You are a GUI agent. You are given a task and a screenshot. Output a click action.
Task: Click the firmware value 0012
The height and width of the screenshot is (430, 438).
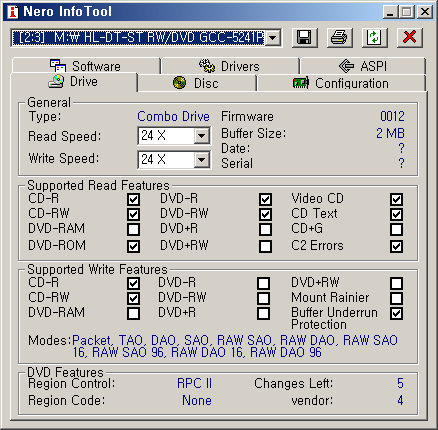point(392,116)
